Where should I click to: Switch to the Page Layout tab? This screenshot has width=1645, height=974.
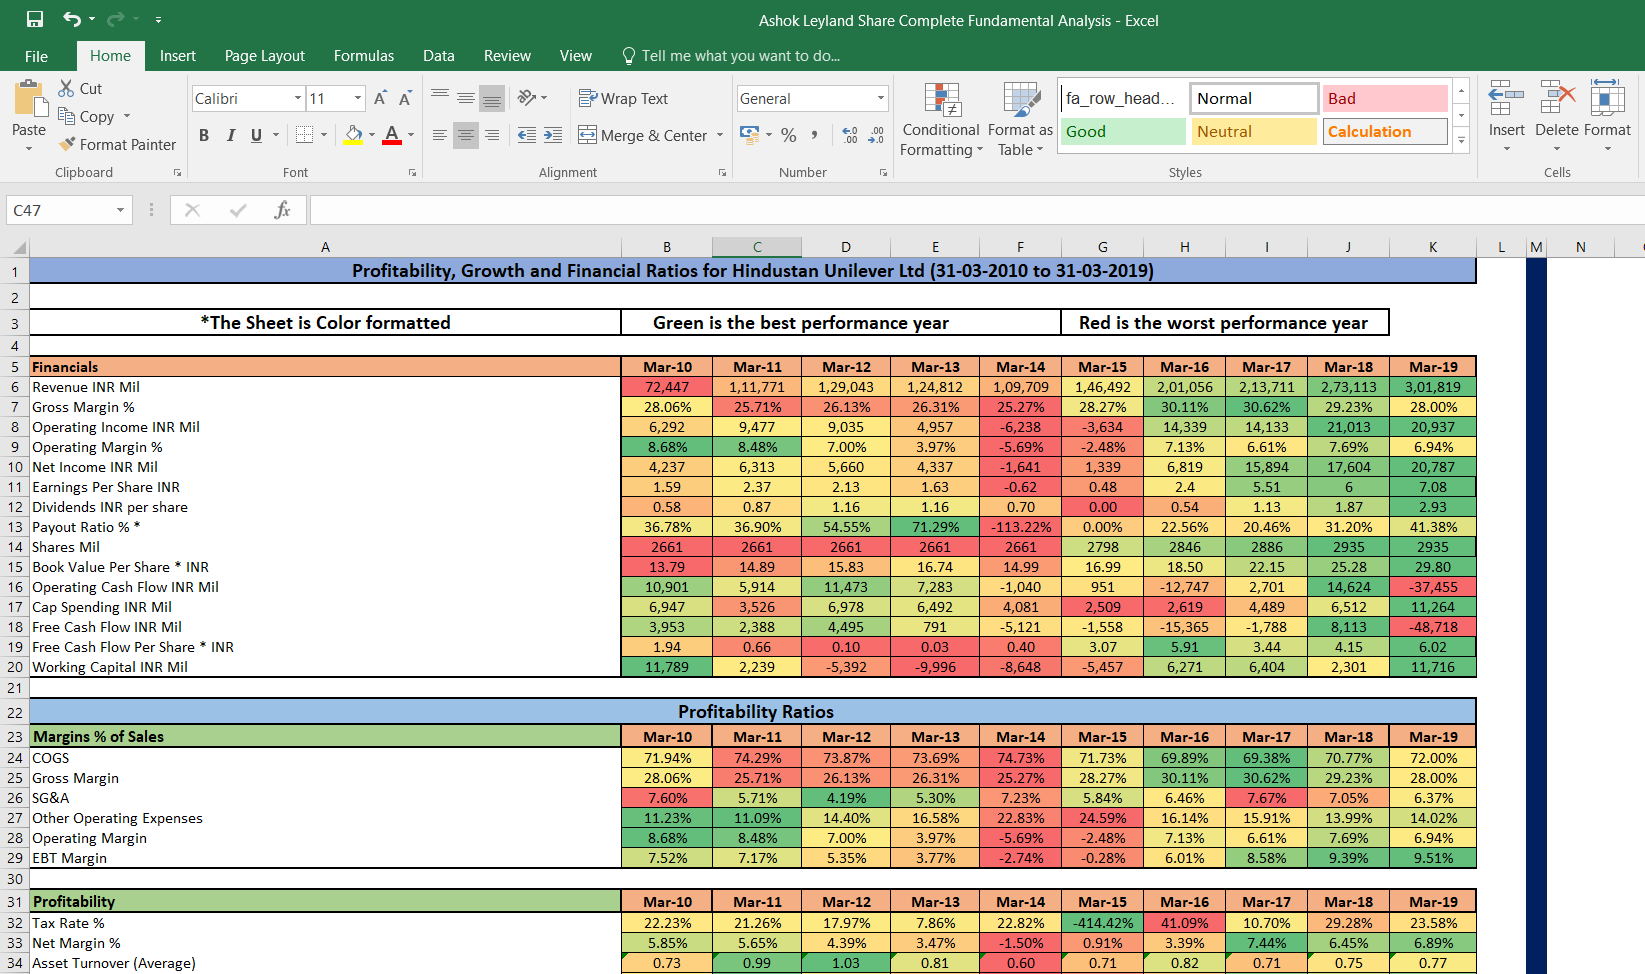265,56
